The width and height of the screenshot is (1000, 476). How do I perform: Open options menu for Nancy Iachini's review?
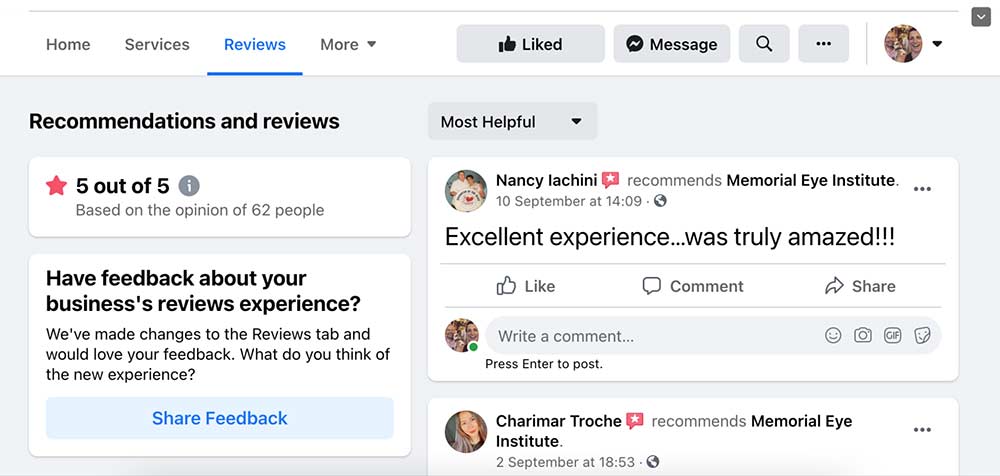click(x=922, y=189)
